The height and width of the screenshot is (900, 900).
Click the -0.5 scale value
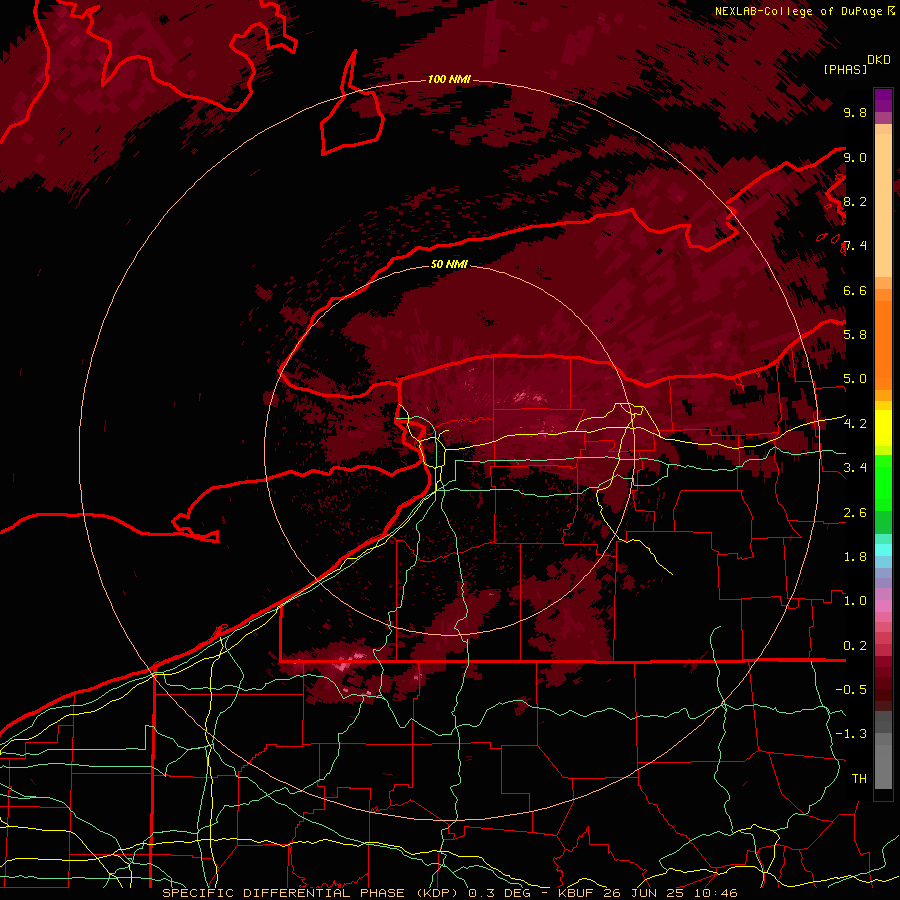click(x=851, y=690)
